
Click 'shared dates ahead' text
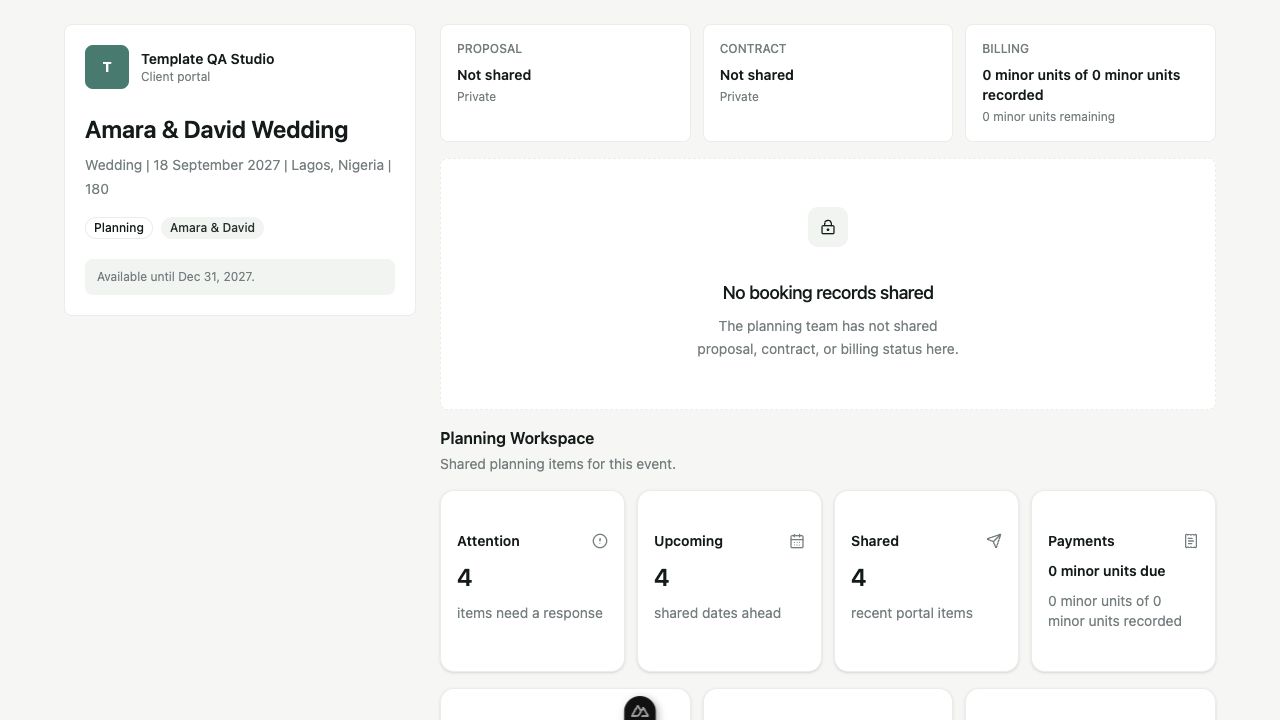(717, 613)
